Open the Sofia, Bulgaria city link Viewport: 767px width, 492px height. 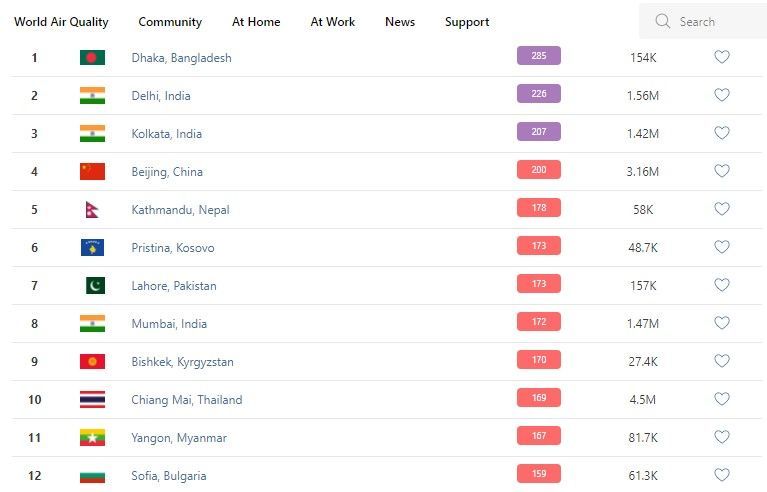(x=169, y=476)
